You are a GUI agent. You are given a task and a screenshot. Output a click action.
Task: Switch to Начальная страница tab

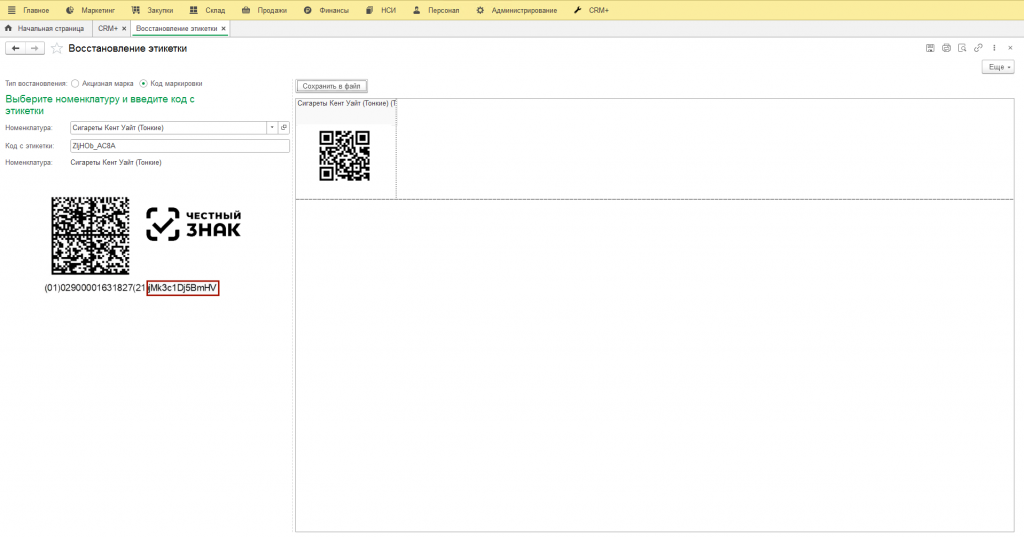(x=44, y=29)
